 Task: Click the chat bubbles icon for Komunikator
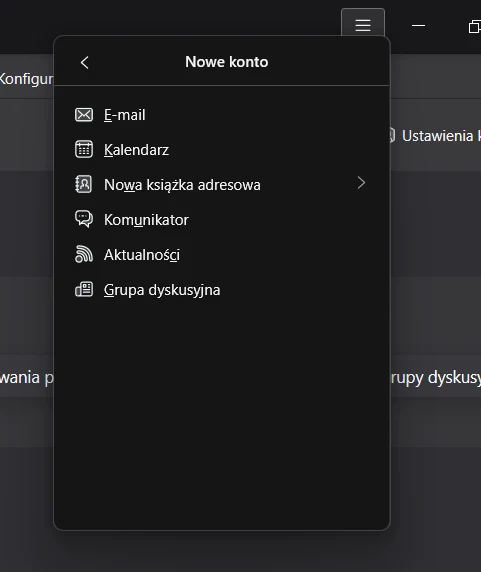pos(84,219)
